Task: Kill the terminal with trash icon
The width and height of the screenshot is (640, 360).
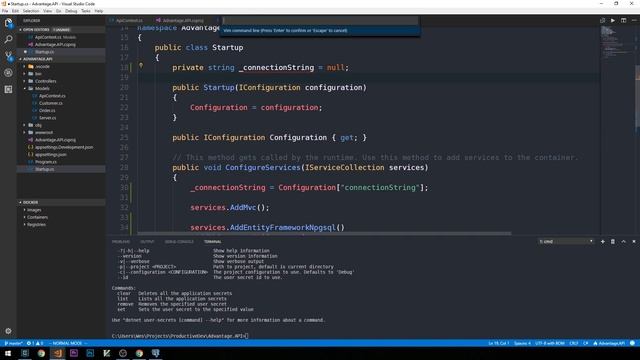Action: [x=613, y=242]
